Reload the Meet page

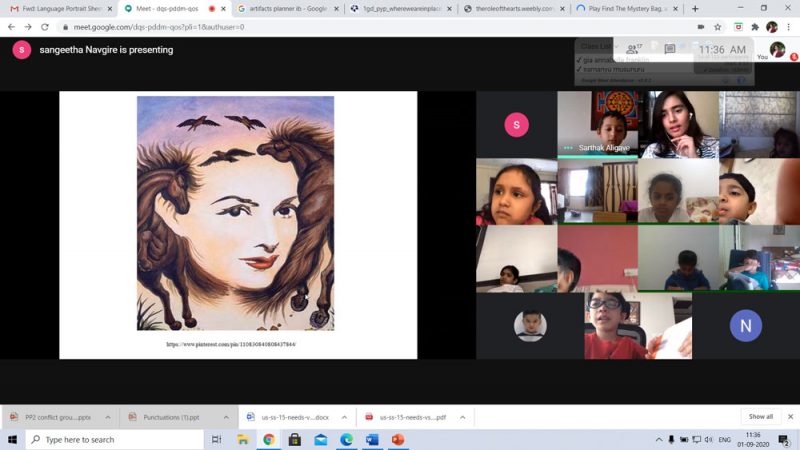pos(45,27)
